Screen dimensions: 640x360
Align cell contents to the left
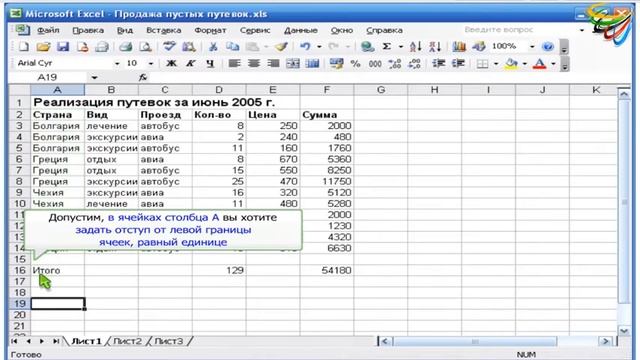click(x=234, y=64)
